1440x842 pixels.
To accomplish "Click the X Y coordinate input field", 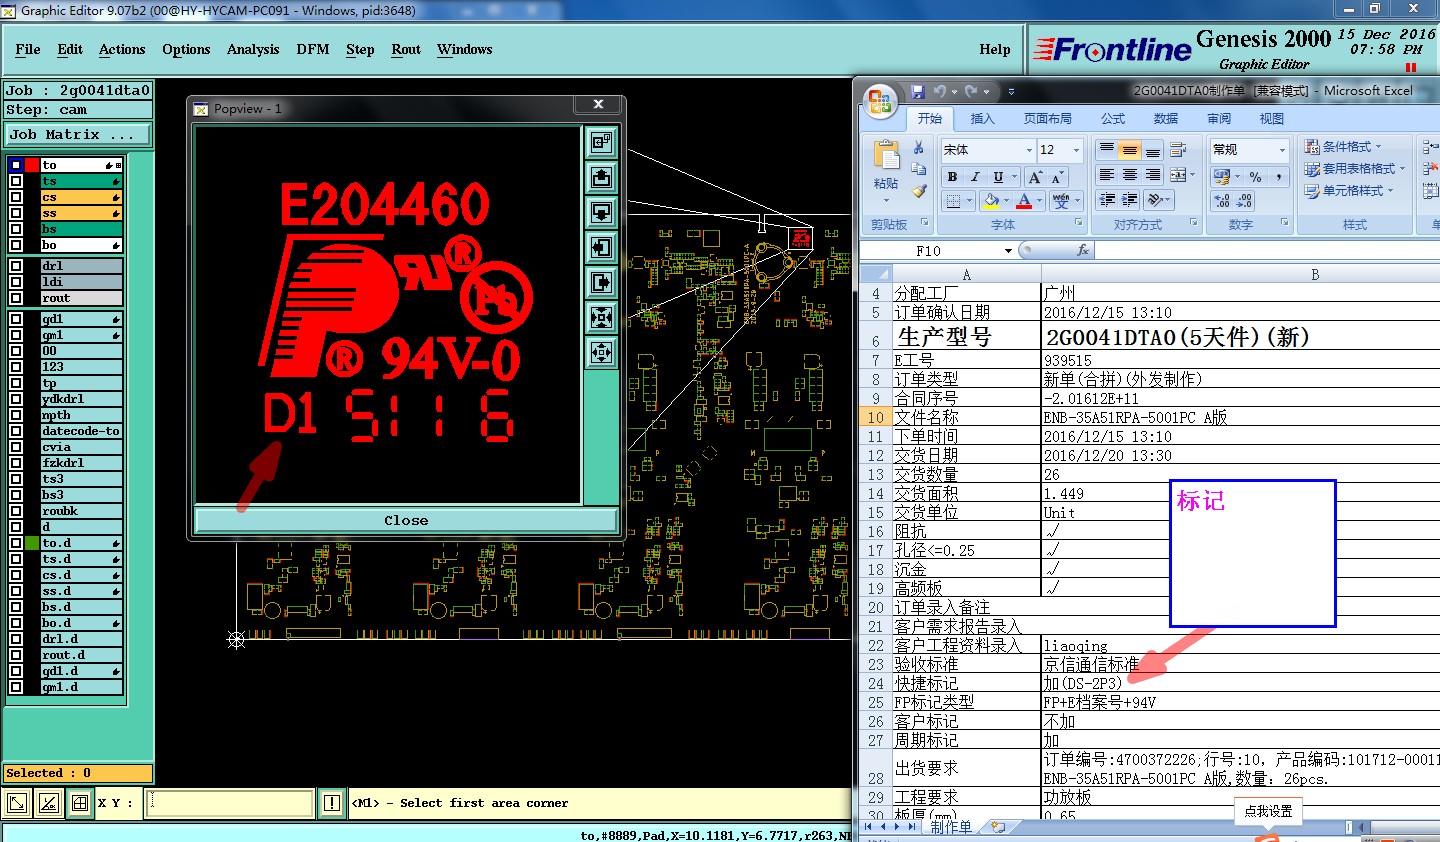I will tap(229, 803).
